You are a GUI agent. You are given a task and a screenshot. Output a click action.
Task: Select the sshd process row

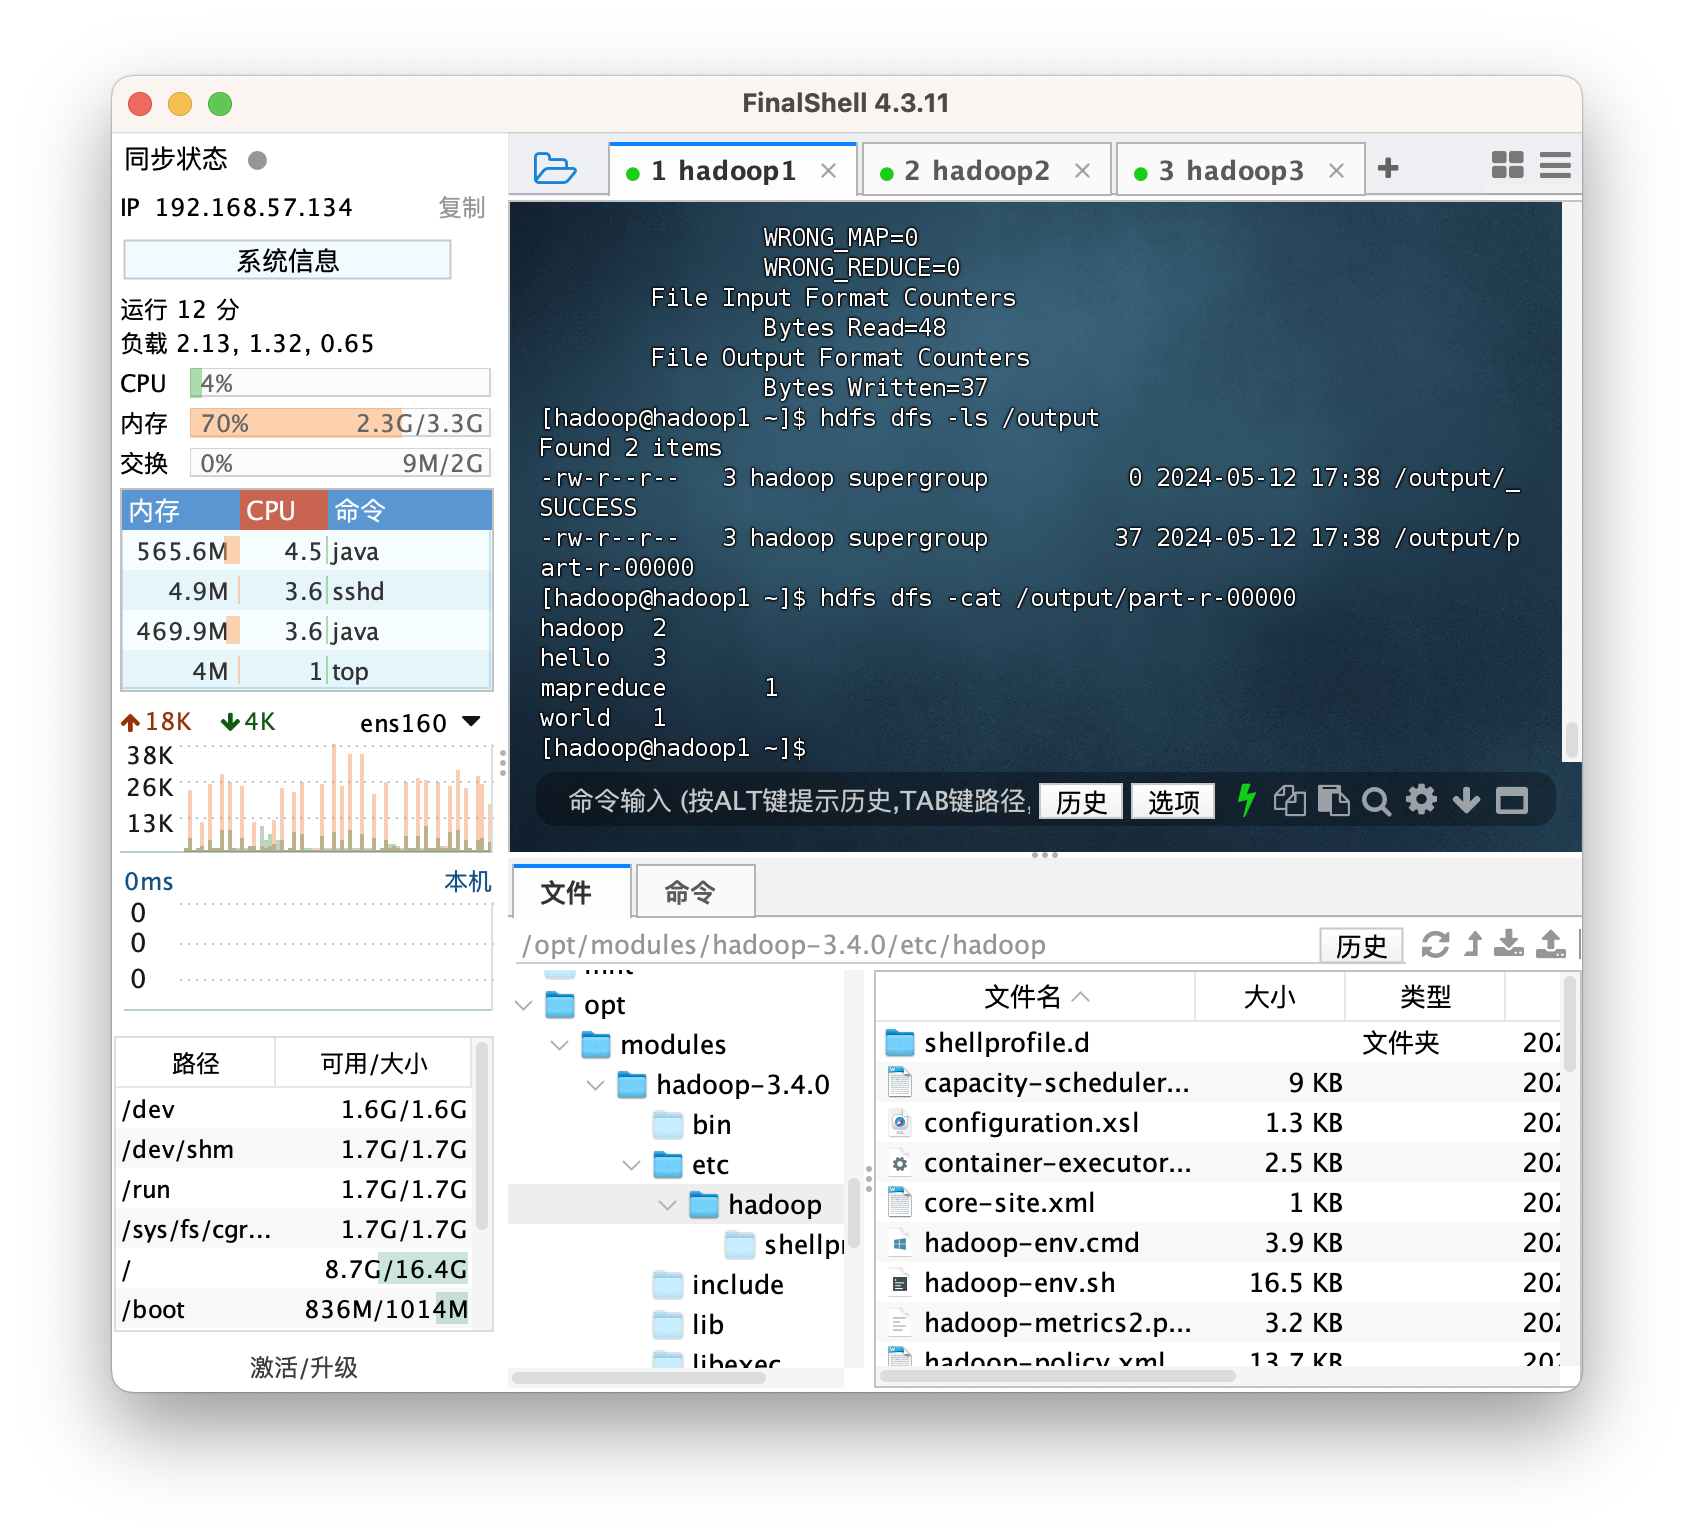coord(307,591)
